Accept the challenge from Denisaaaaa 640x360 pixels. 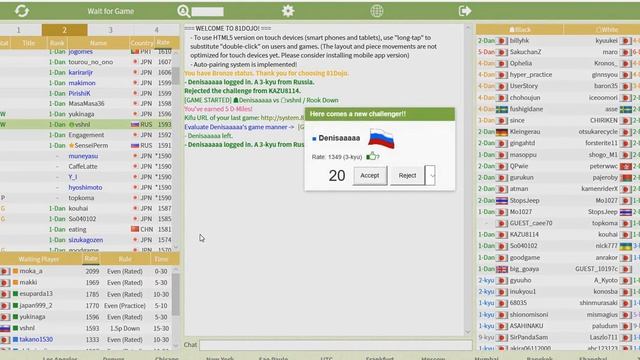pyautogui.click(x=370, y=176)
